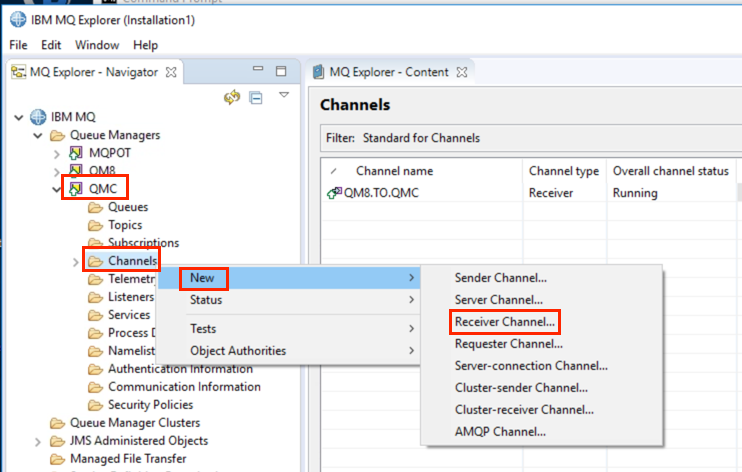Click the Content tab document icon

click(318, 72)
